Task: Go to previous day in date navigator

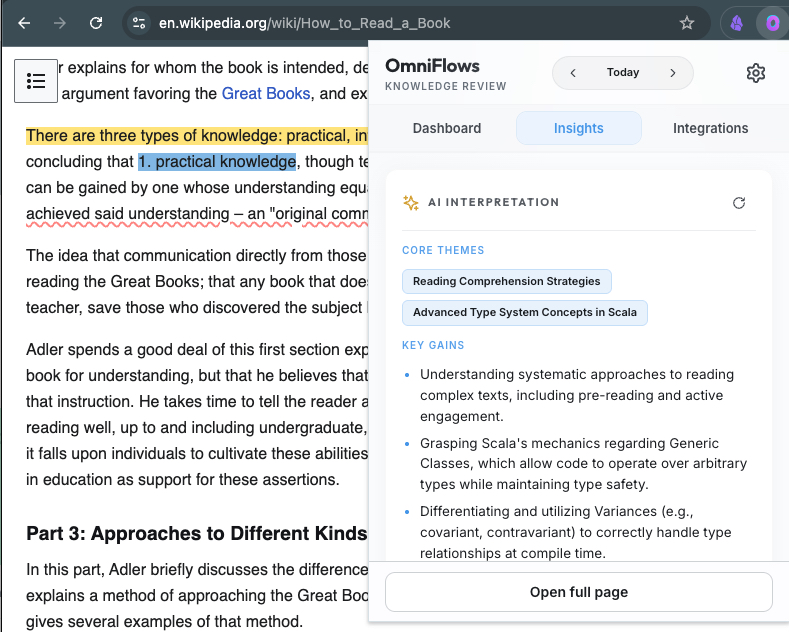Action: (x=573, y=73)
